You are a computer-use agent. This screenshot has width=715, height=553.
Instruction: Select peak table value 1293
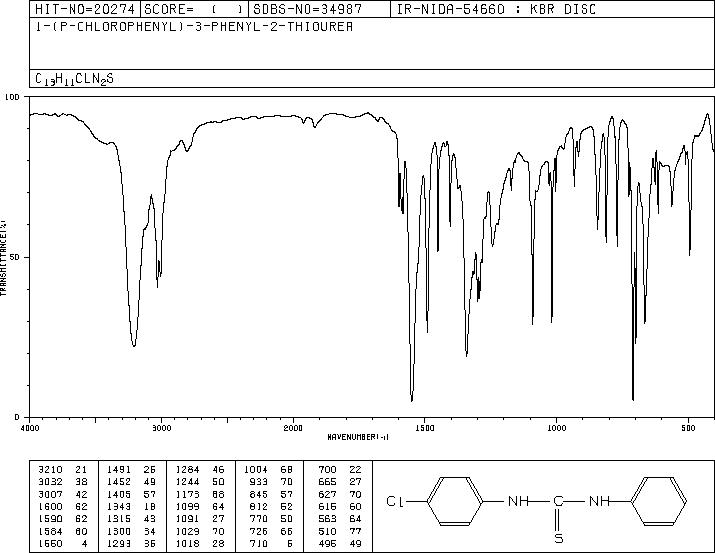point(119,543)
